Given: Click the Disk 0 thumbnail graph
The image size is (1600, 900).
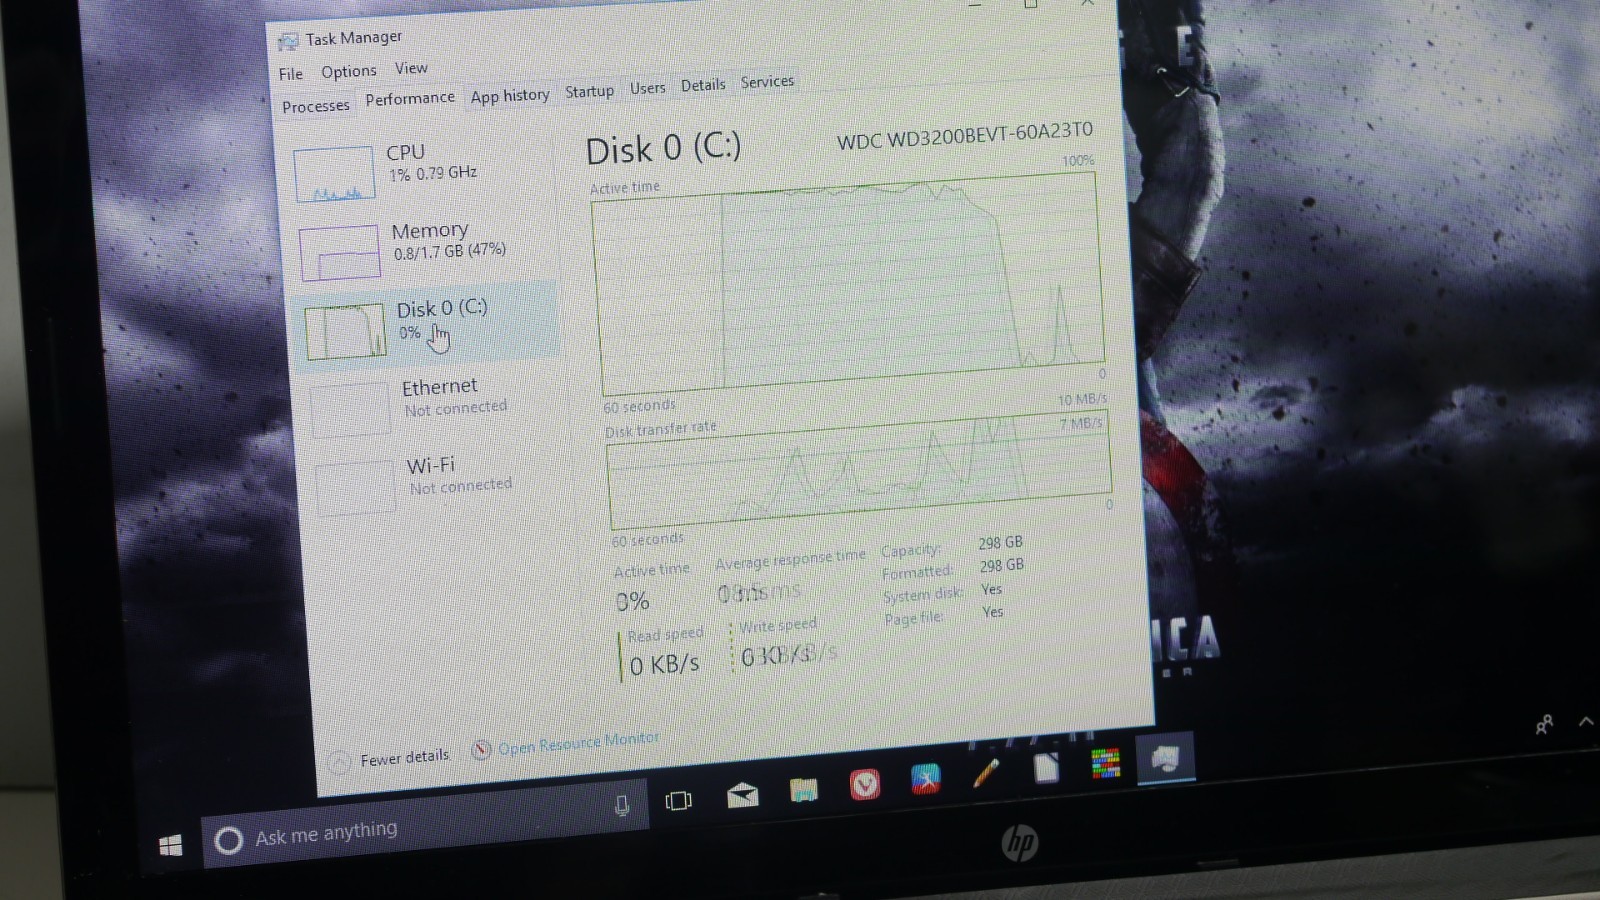Looking at the screenshot, I should click(x=345, y=331).
